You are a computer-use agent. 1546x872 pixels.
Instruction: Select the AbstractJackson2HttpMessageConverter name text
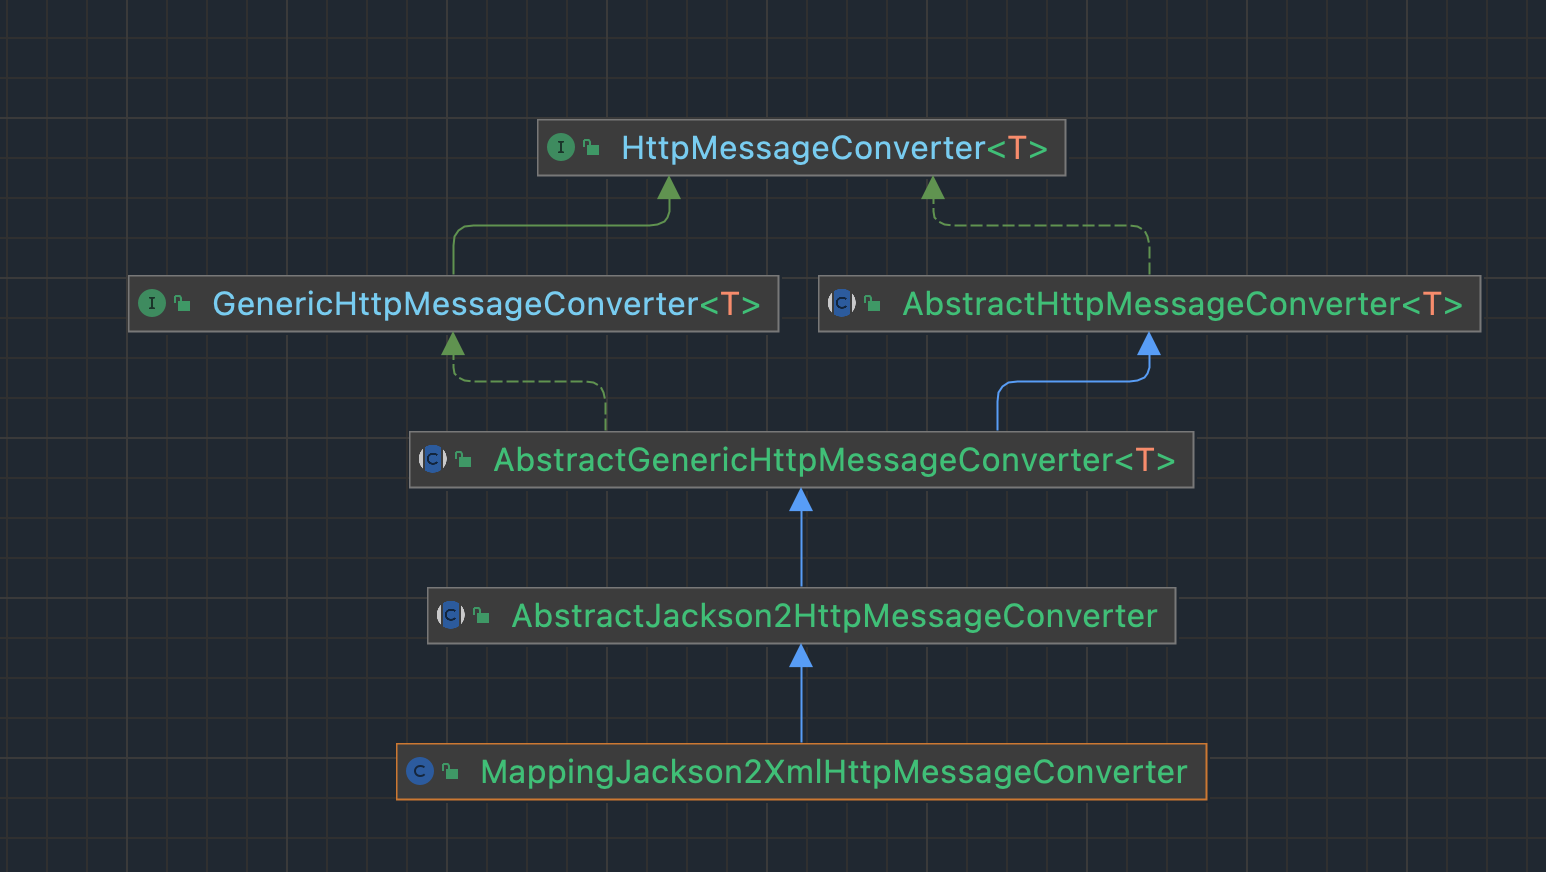[x=834, y=616]
